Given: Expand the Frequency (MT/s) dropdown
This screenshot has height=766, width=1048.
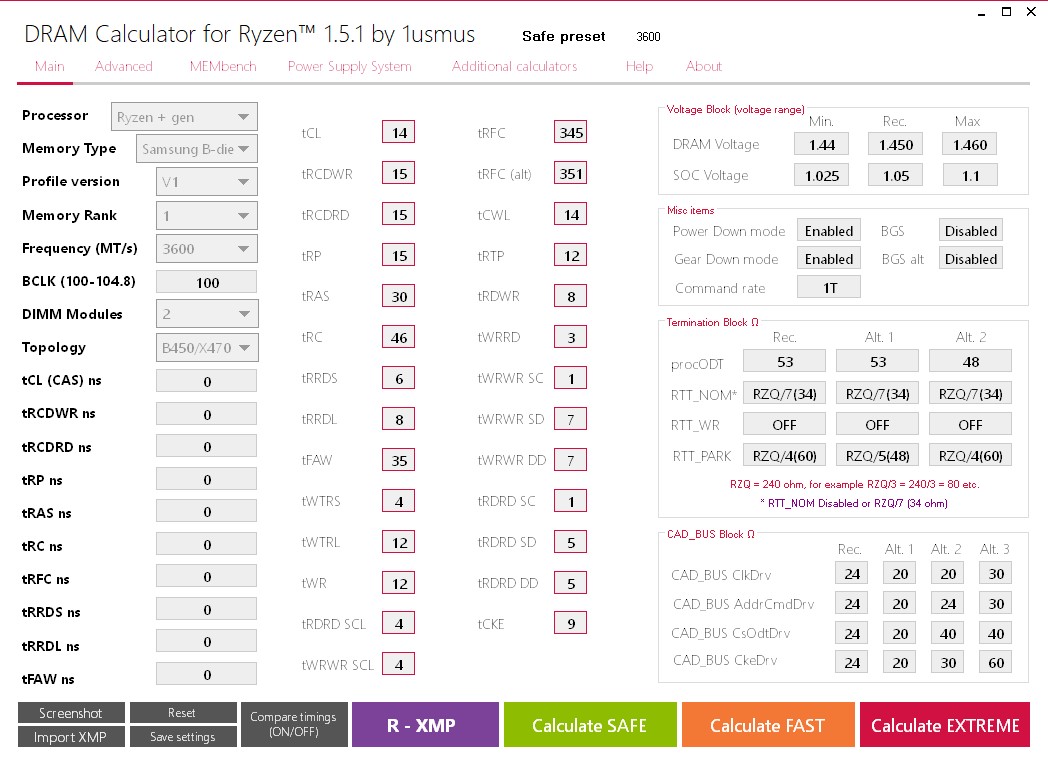Looking at the screenshot, I should point(207,249).
